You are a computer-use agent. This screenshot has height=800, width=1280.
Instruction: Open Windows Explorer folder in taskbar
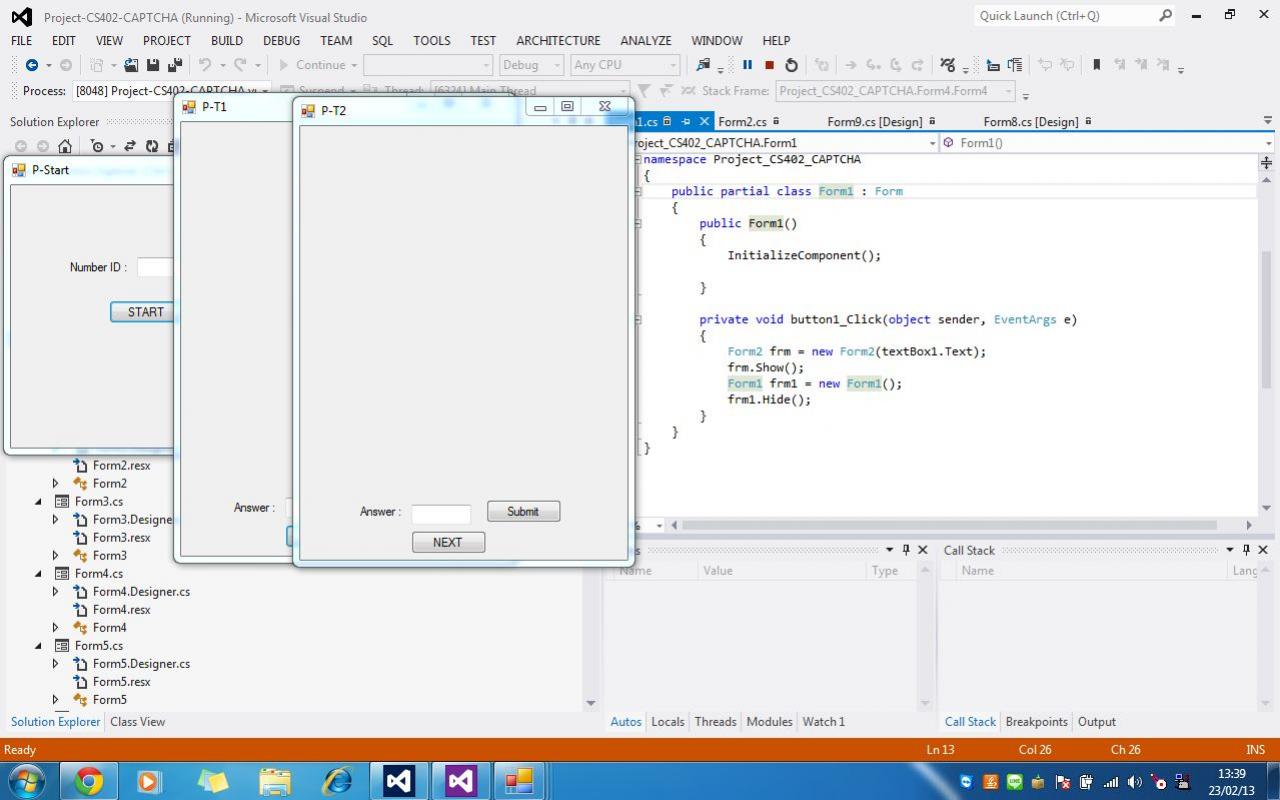(x=274, y=781)
